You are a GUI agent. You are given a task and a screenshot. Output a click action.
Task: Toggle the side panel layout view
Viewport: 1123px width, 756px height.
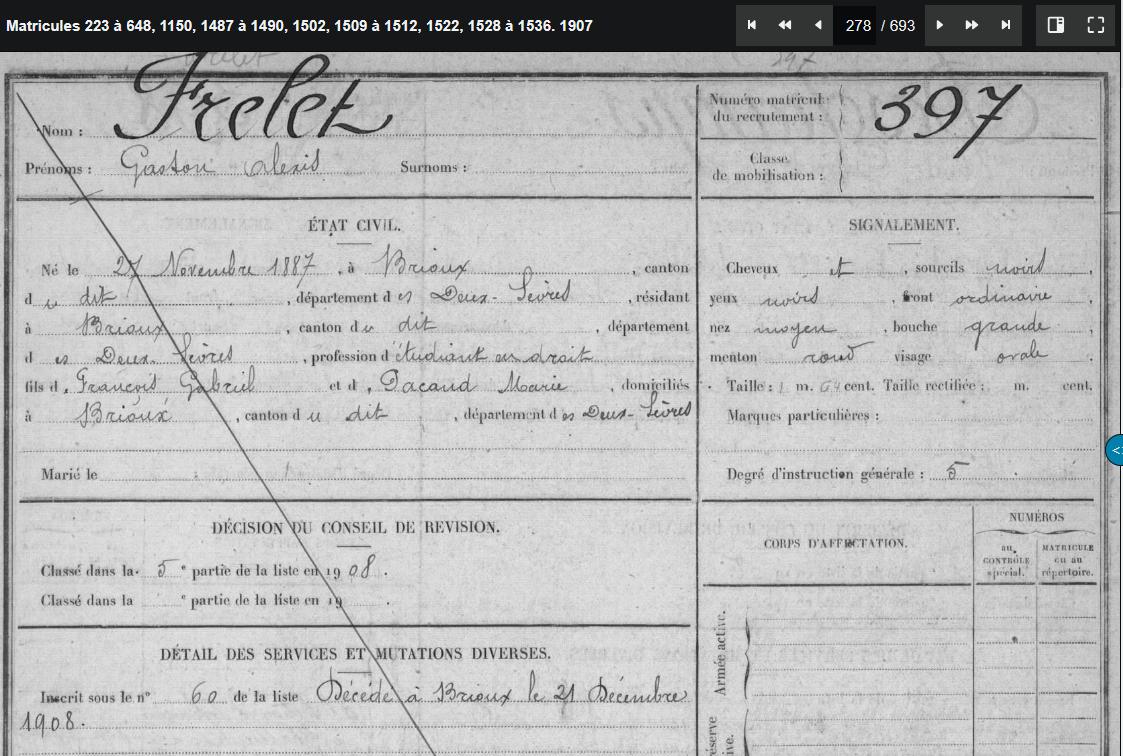[x=1056, y=26]
